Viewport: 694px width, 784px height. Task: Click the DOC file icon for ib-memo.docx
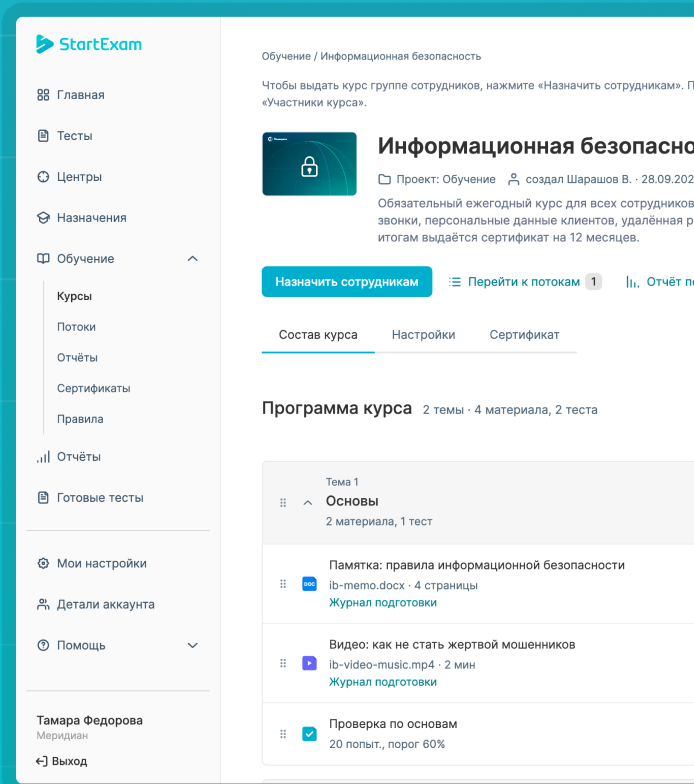point(310,584)
